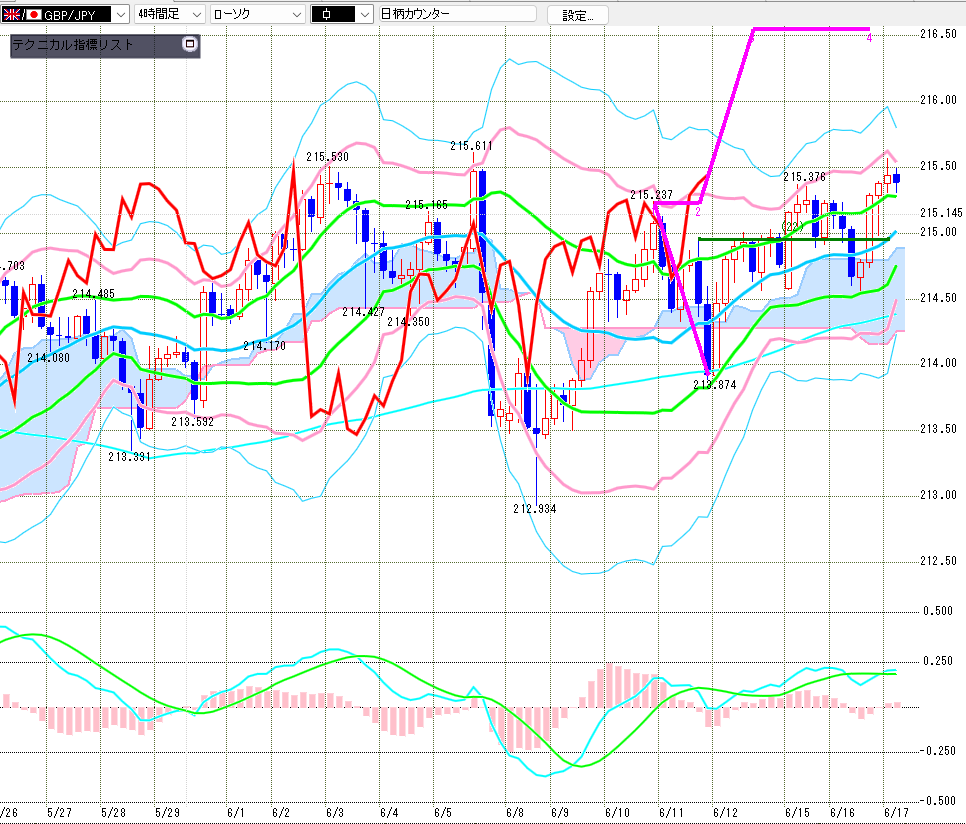Click the 215.145 current price label on axis

(x=941, y=213)
